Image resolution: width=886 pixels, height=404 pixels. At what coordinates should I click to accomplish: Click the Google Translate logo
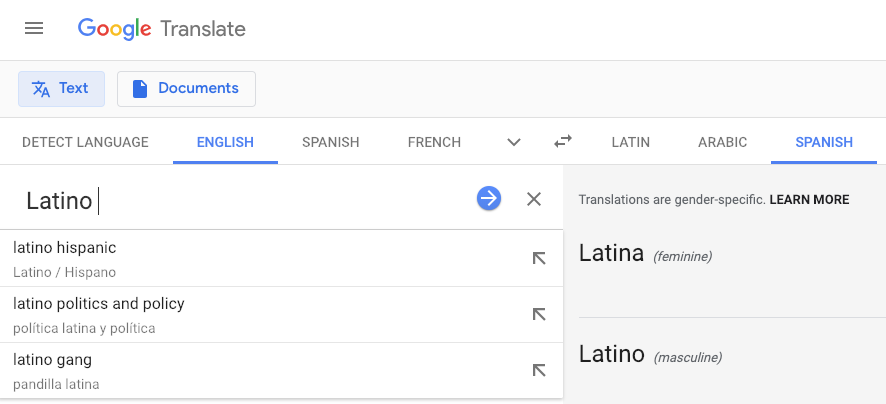162,29
